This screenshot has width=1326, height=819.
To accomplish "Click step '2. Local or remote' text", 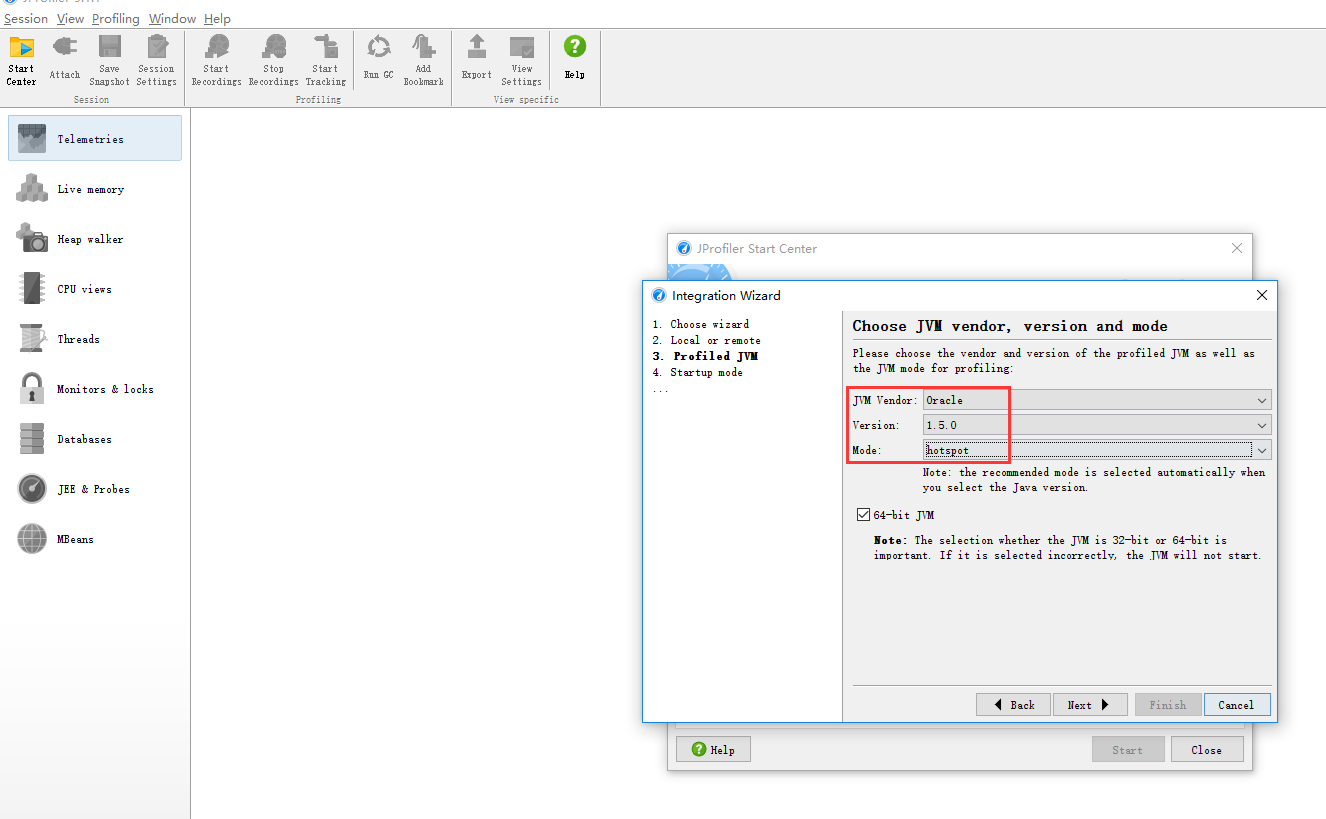I will pyautogui.click(x=707, y=340).
